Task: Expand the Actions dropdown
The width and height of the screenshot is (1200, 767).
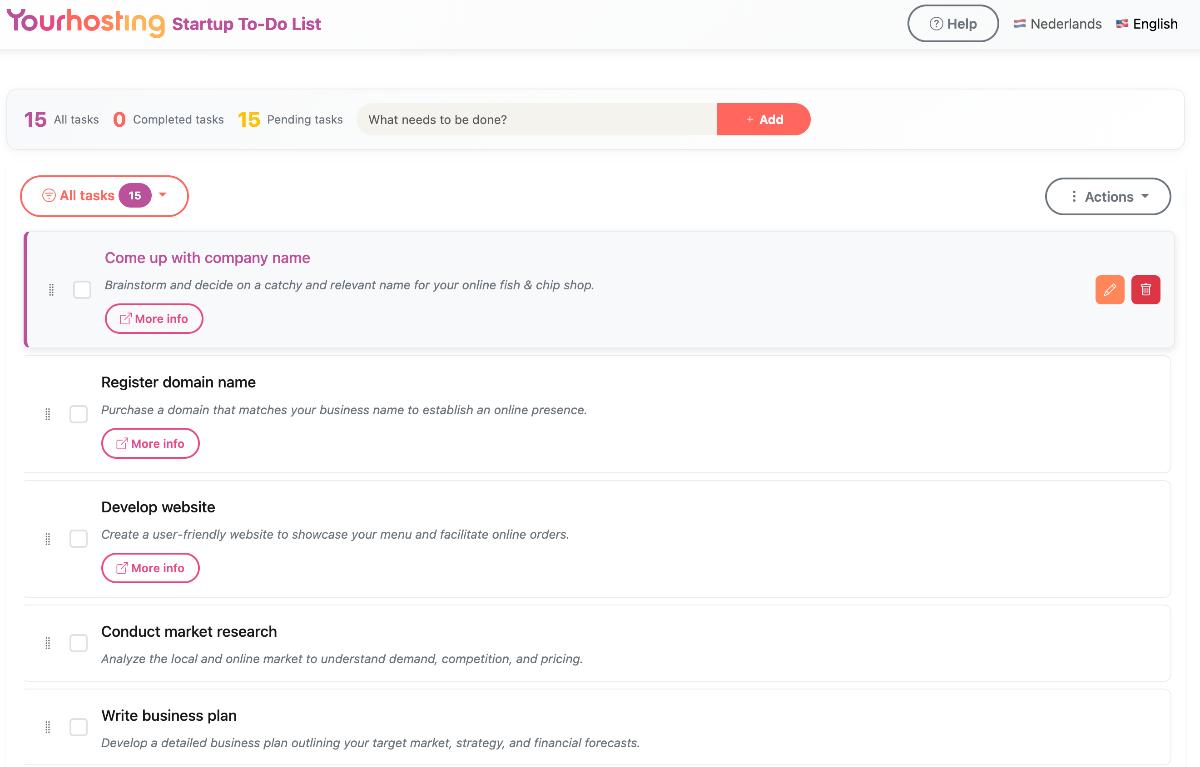Action: (x=1108, y=196)
